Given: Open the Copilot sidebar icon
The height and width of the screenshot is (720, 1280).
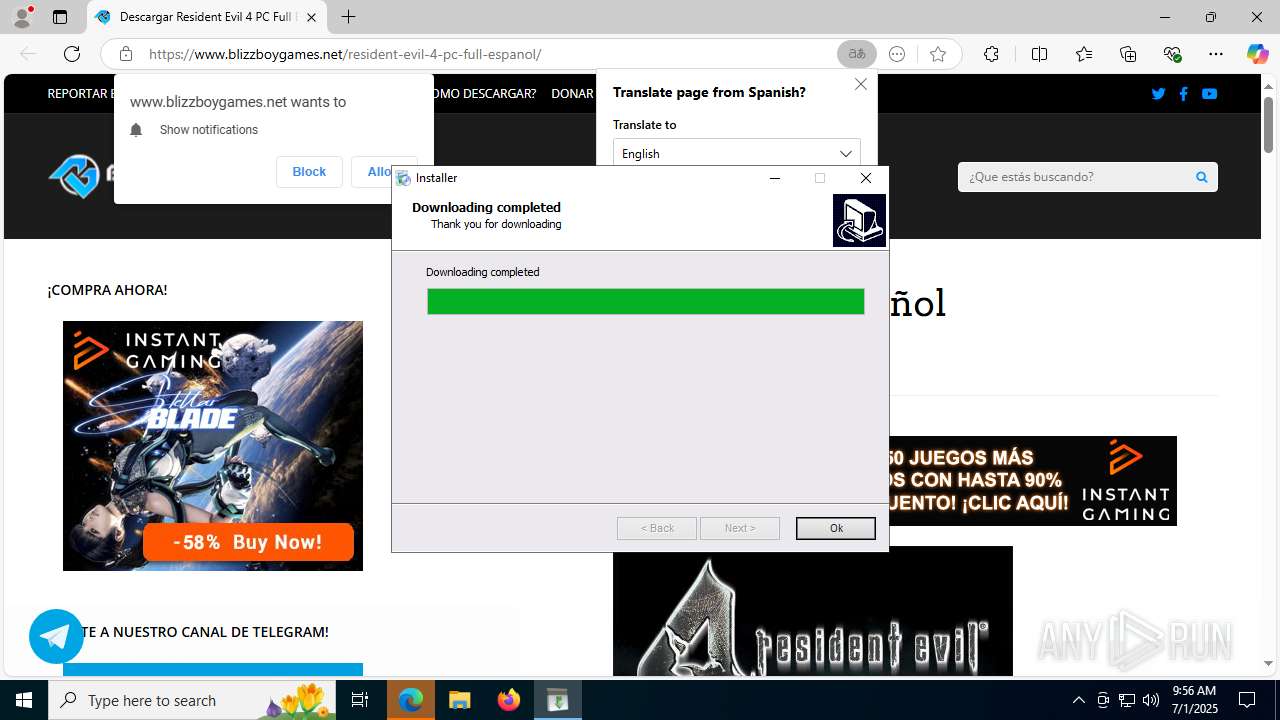Looking at the screenshot, I should pyautogui.click(x=1257, y=54).
